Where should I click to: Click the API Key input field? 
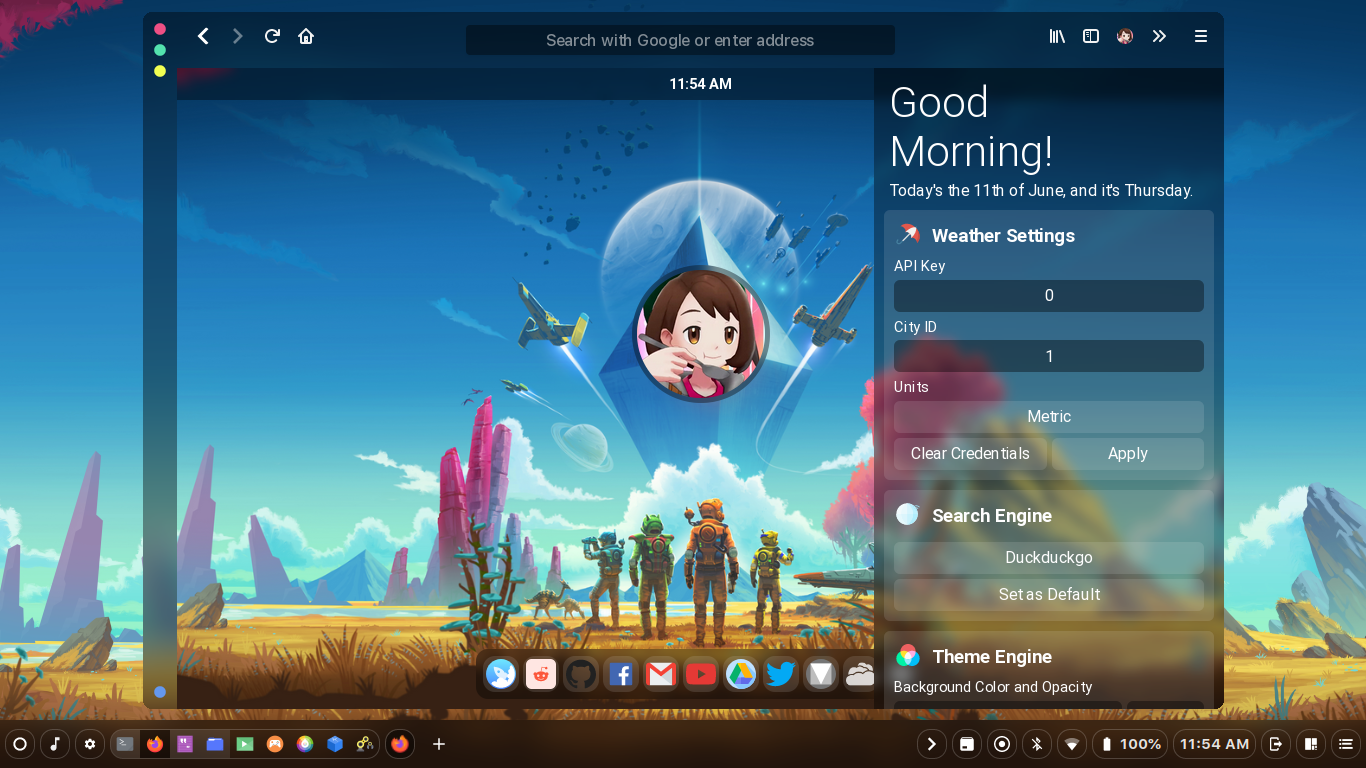click(x=1049, y=296)
